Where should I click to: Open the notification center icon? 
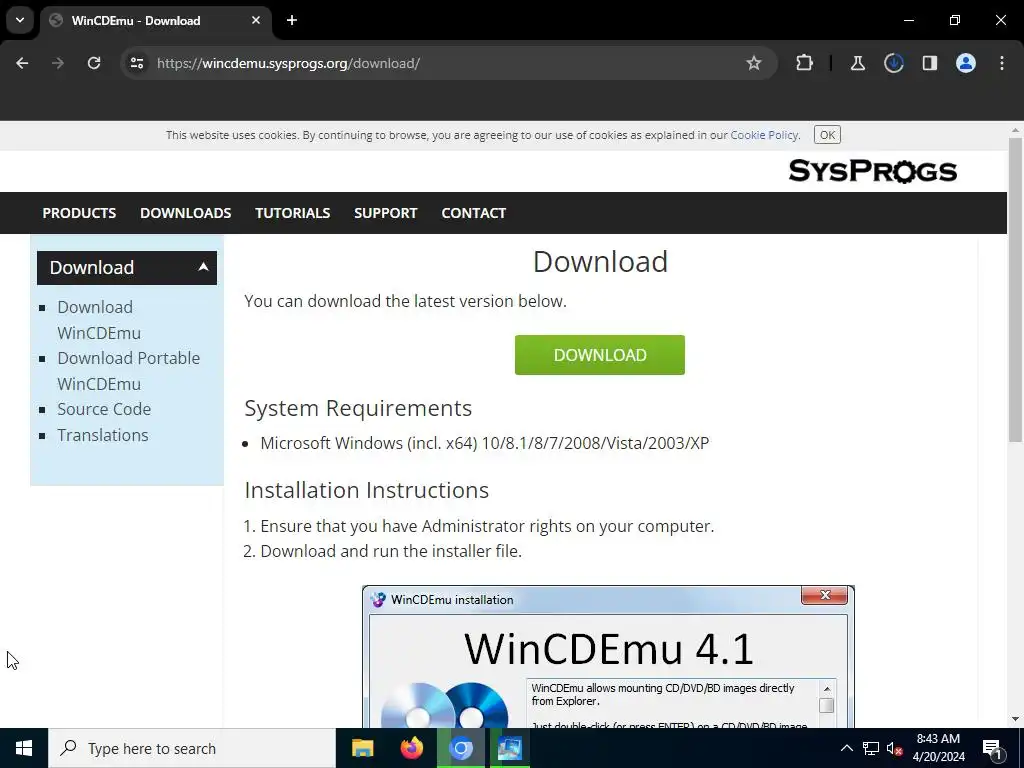(992, 748)
